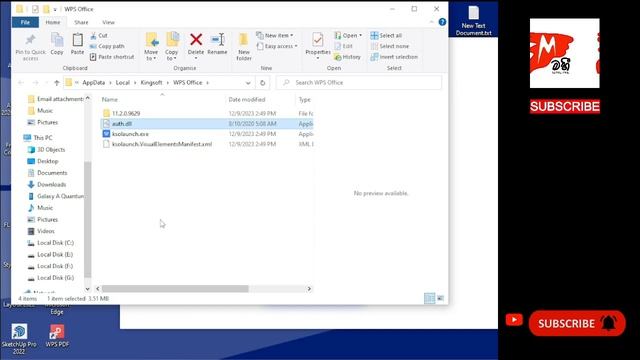
Task: Switch to the Home tab
Action: pos(53,22)
